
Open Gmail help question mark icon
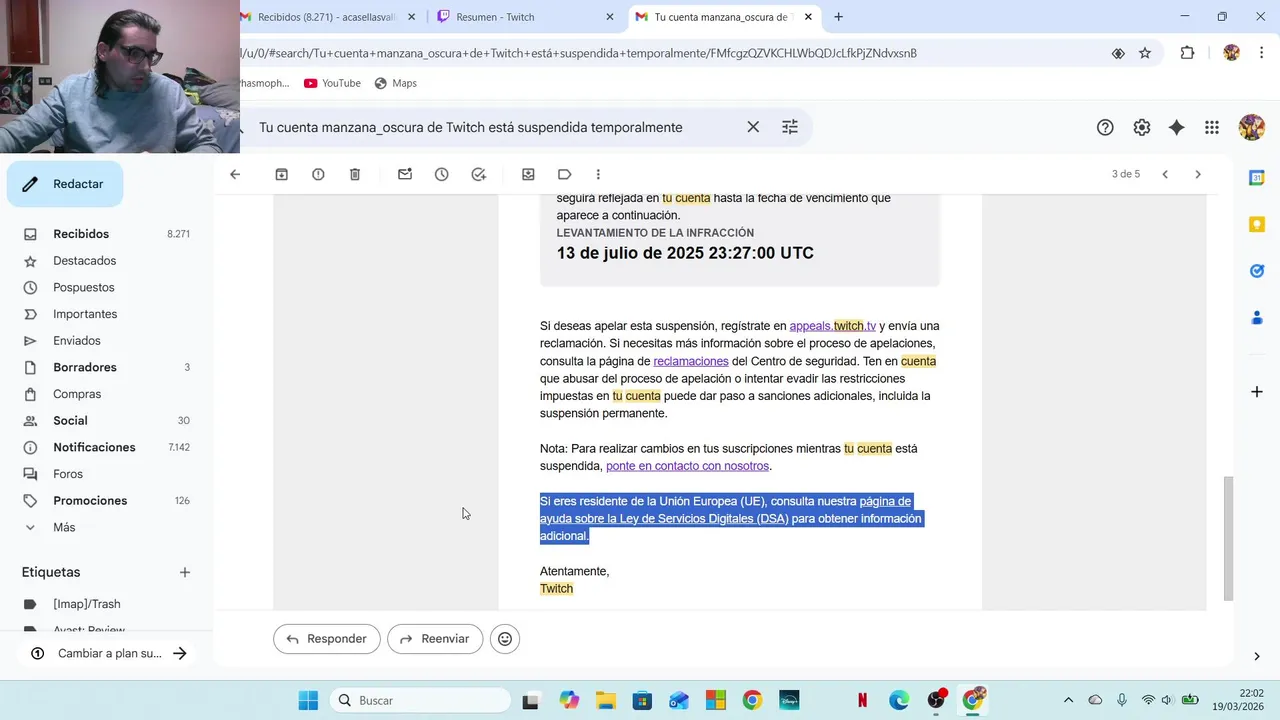pos(1105,127)
